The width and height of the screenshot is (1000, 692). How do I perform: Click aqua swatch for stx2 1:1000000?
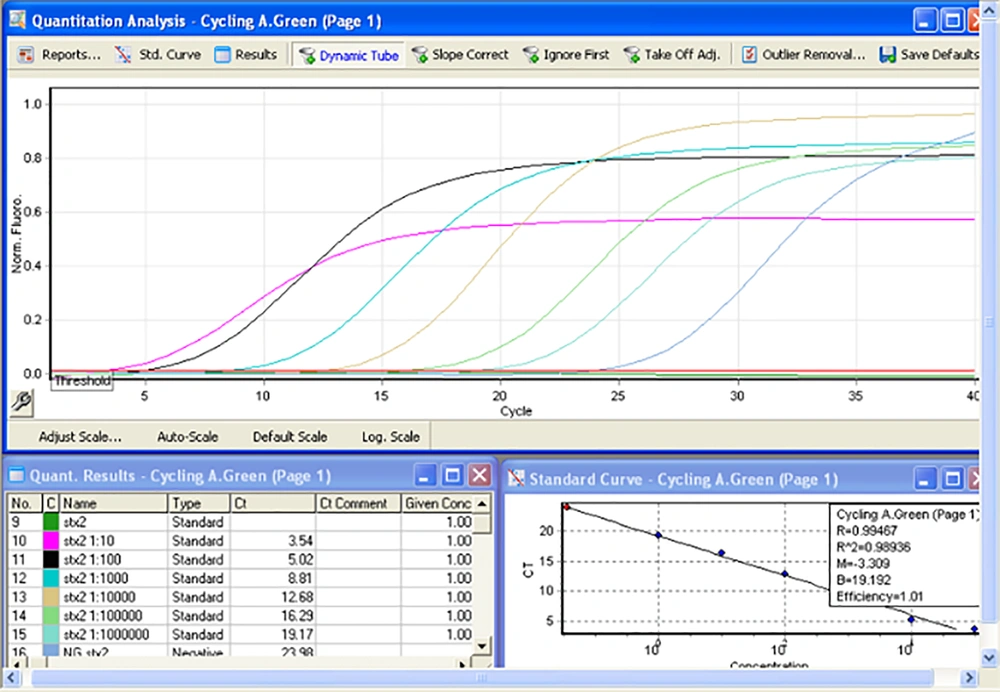pyautogui.click(x=50, y=635)
